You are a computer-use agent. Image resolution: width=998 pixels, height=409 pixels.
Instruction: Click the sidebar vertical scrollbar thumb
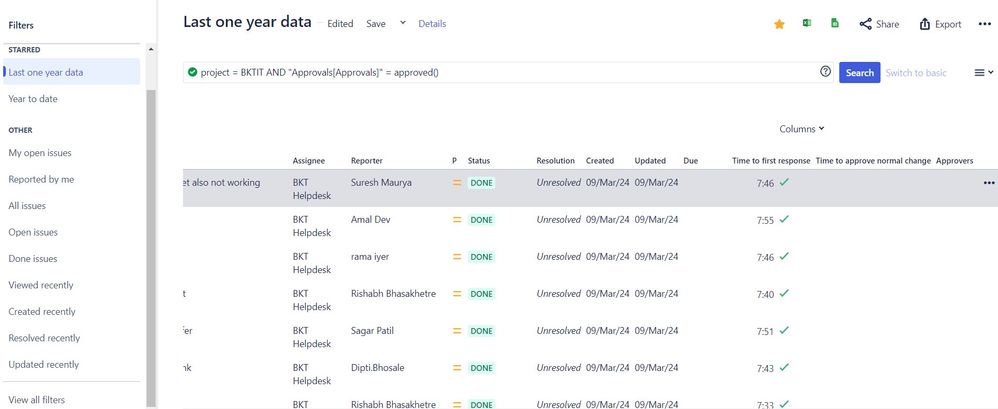coord(151,248)
